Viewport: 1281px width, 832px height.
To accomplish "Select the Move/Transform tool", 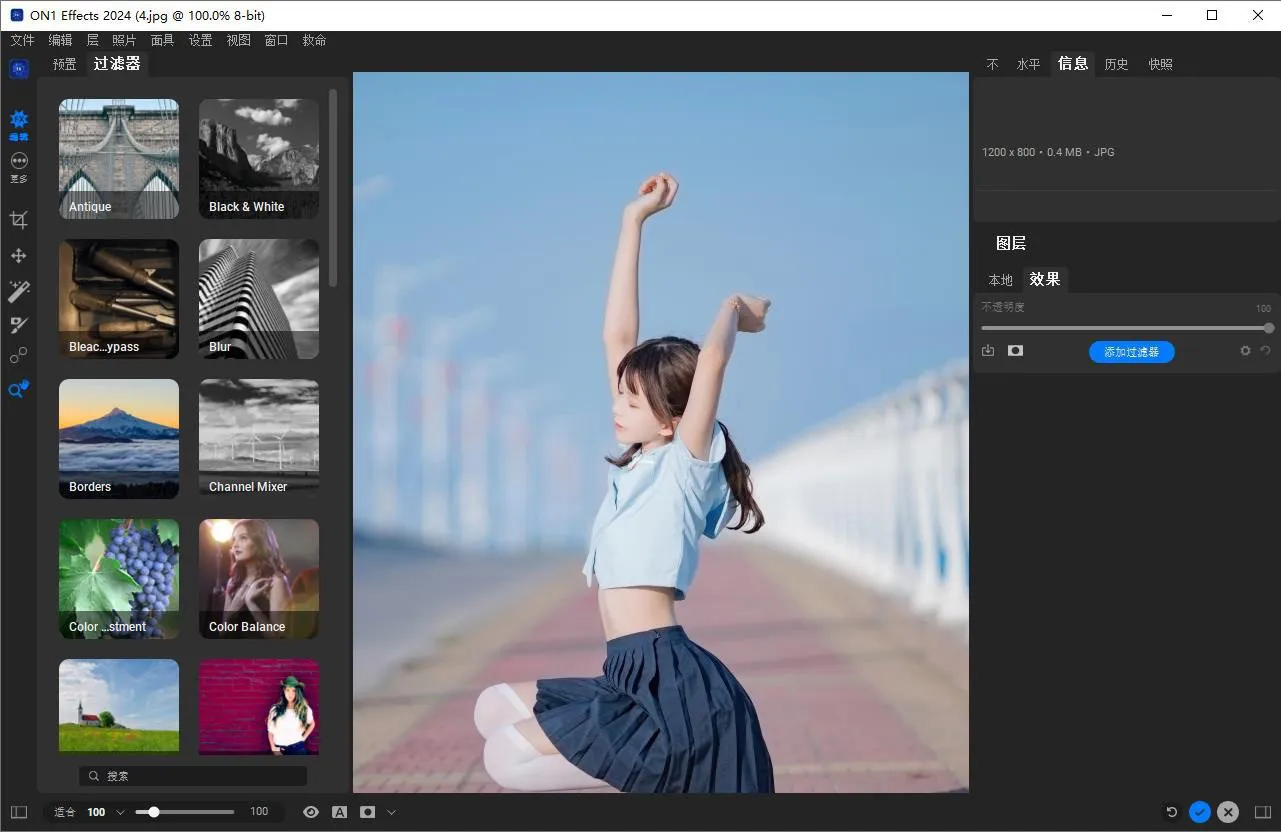I will (18, 256).
